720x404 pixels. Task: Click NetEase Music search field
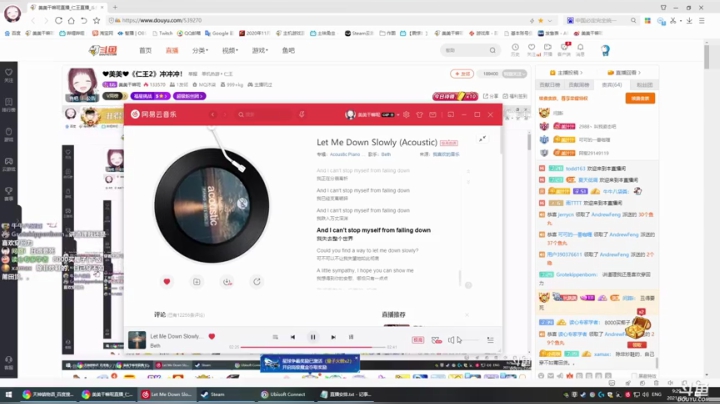tap(264, 114)
